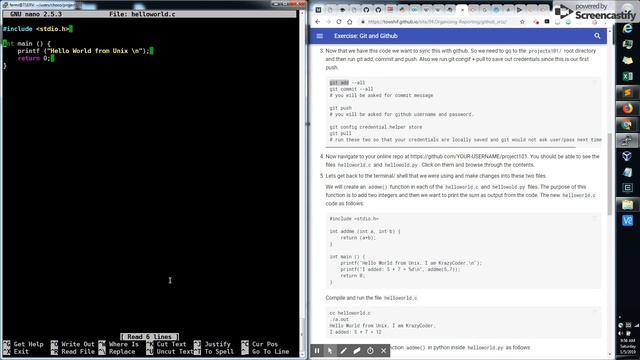Go back in Chrome browser
The image size is (640, 360).
(x=318, y=22)
